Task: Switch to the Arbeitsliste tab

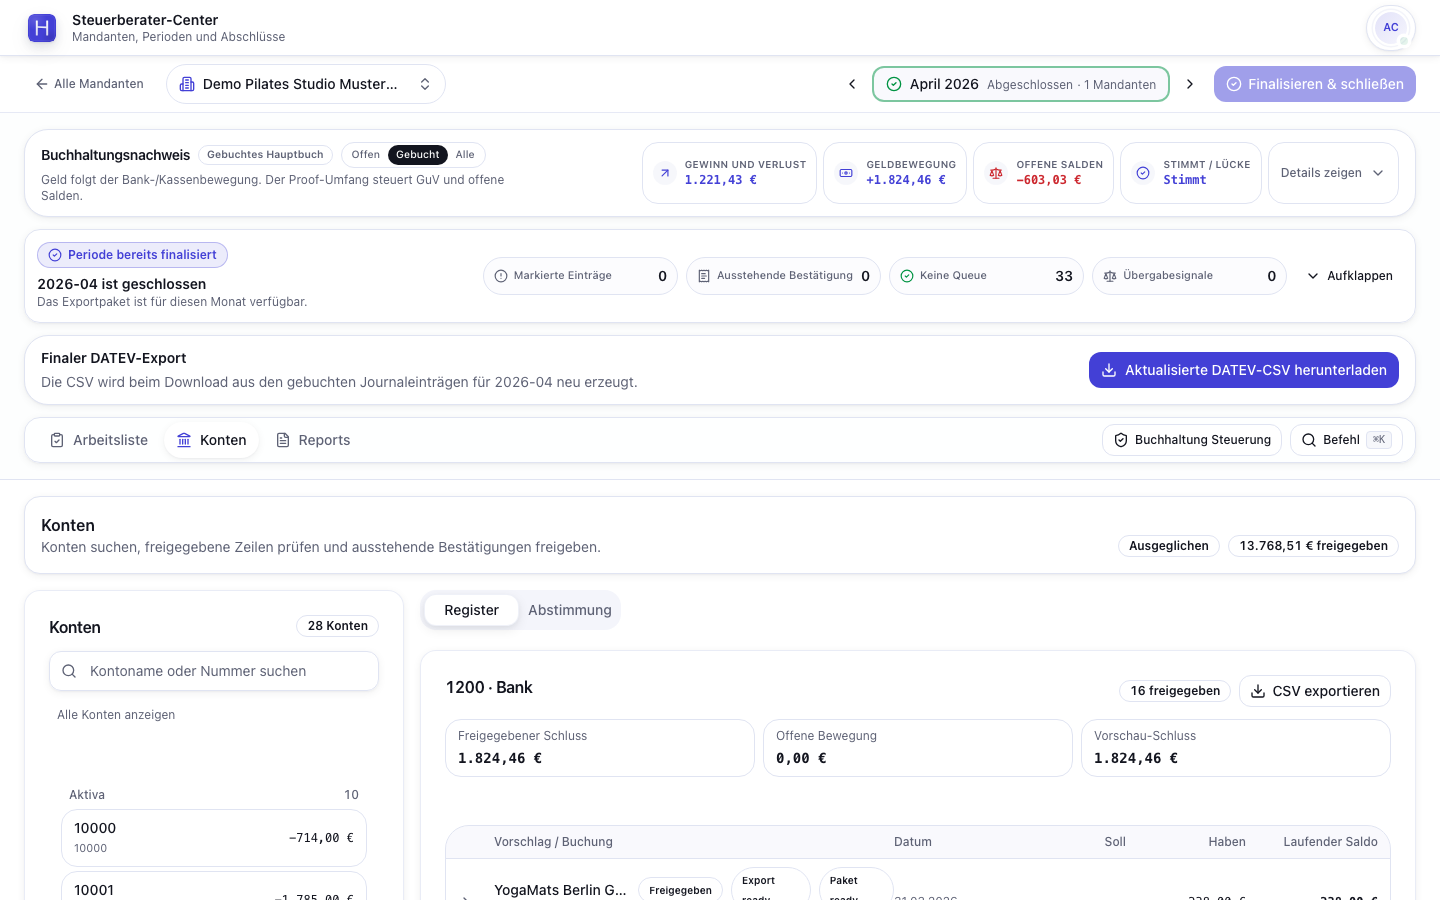Action: coord(99,440)
